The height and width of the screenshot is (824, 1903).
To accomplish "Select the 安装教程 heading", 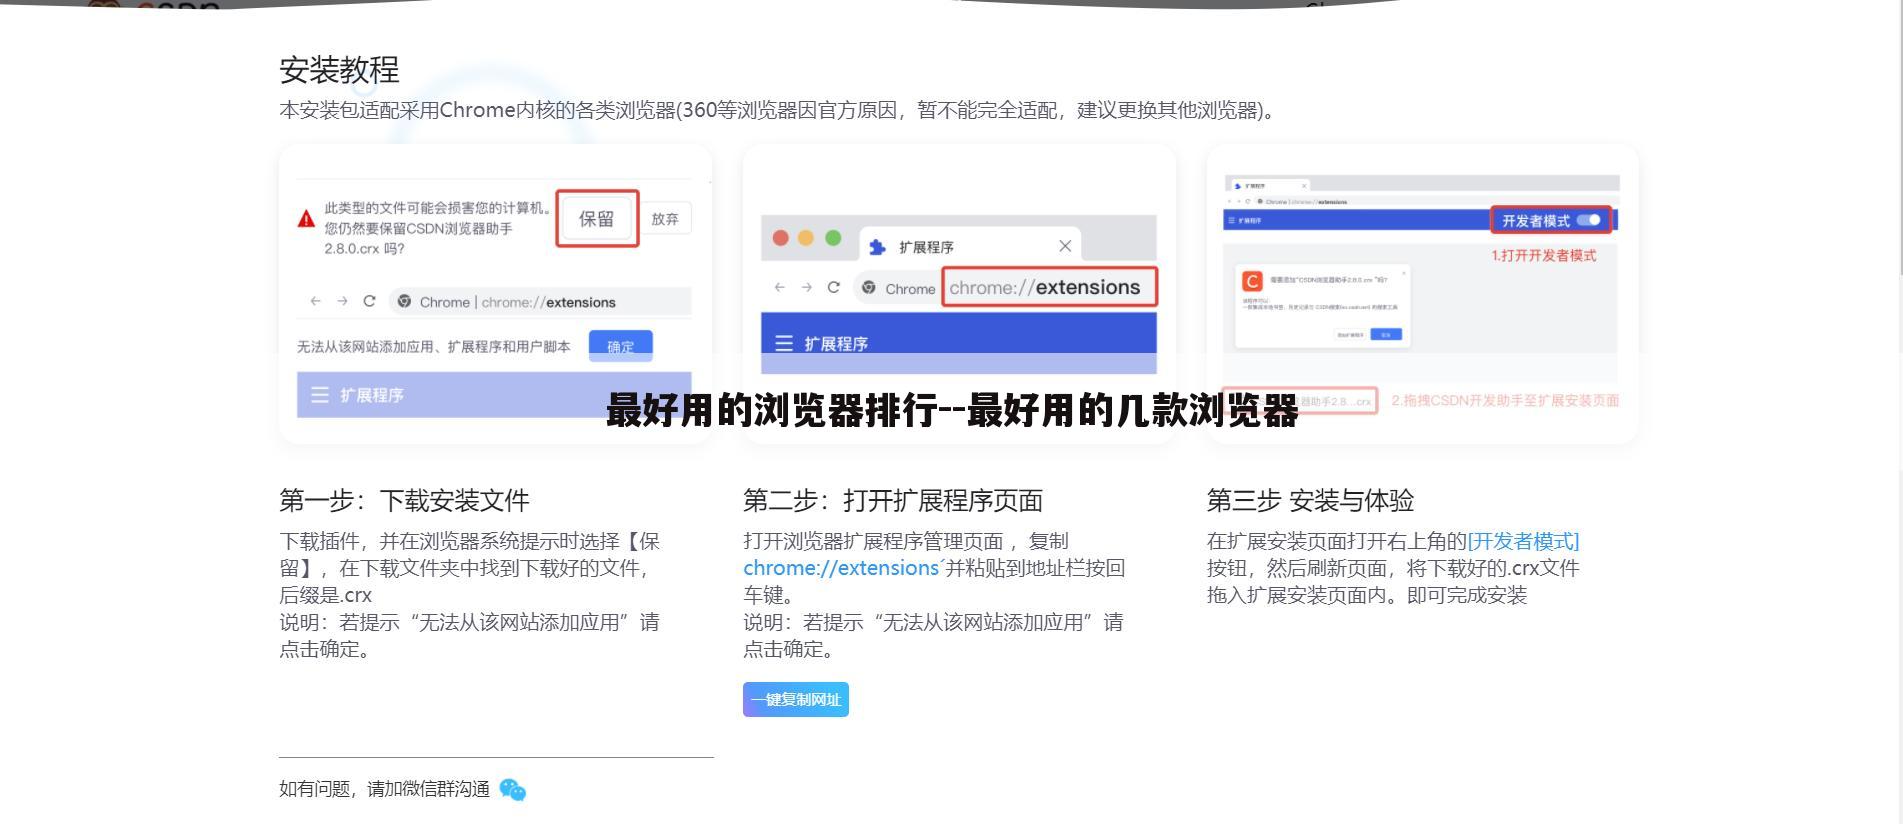I will (x=339, y=70).
